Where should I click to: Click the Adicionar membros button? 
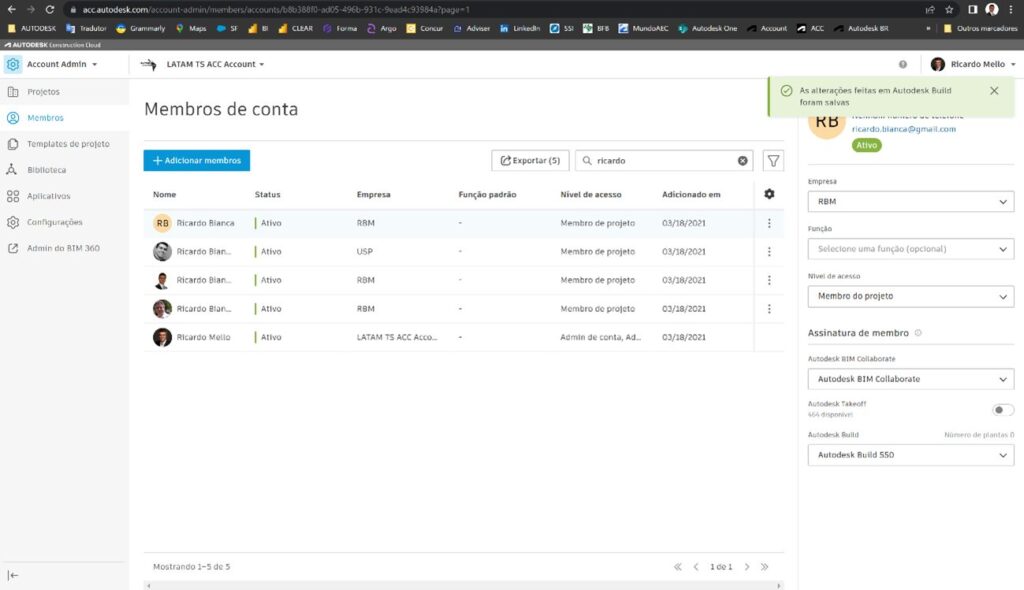click(197, 160)
